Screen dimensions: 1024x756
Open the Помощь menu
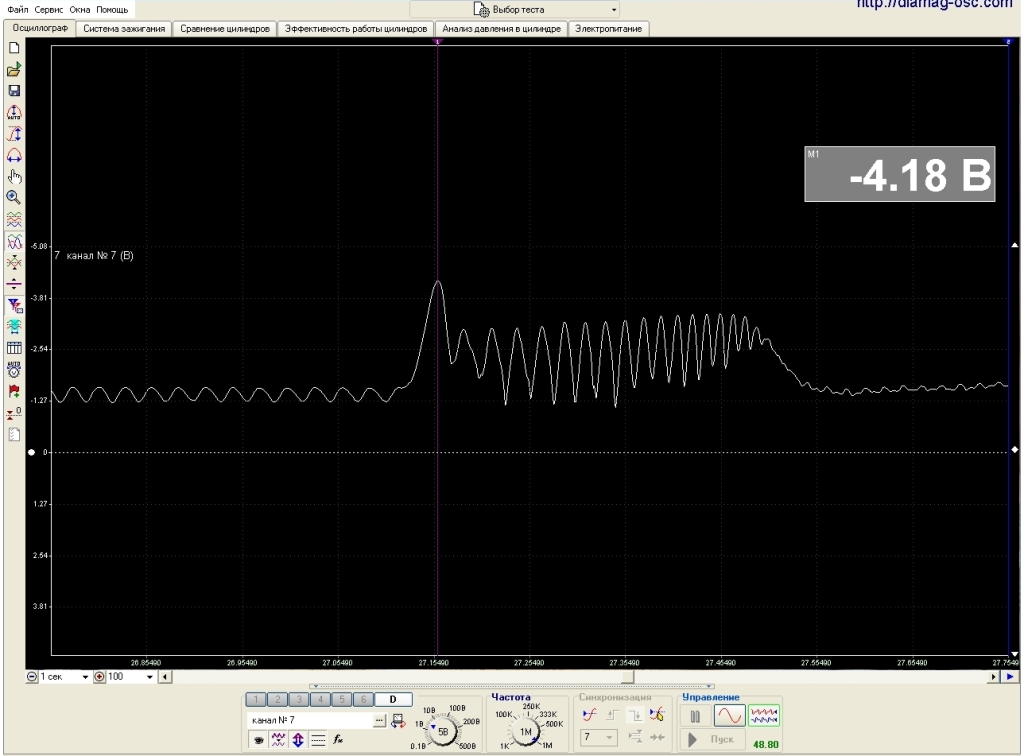click(112, 10)
